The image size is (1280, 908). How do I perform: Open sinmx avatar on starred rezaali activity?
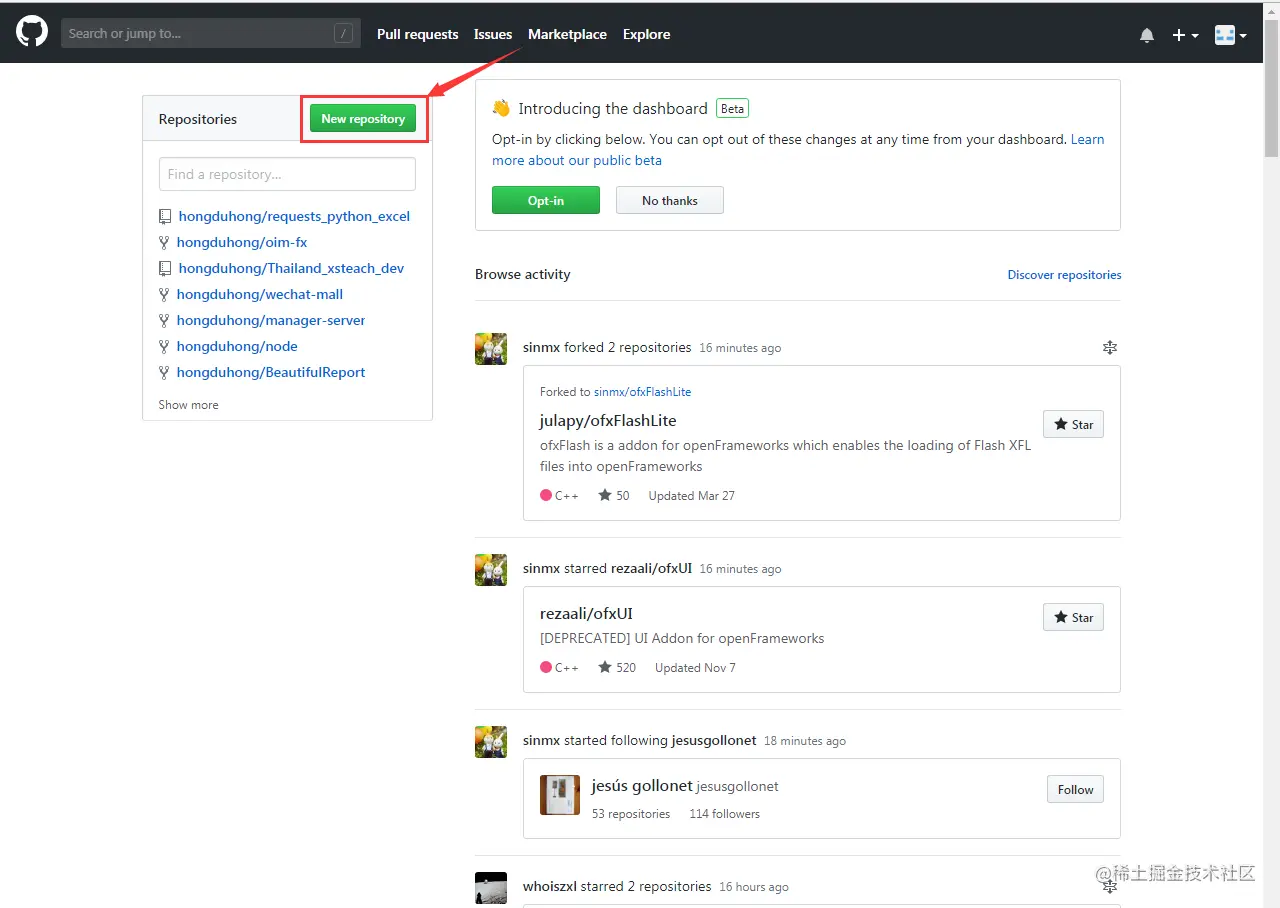[491, 570]
